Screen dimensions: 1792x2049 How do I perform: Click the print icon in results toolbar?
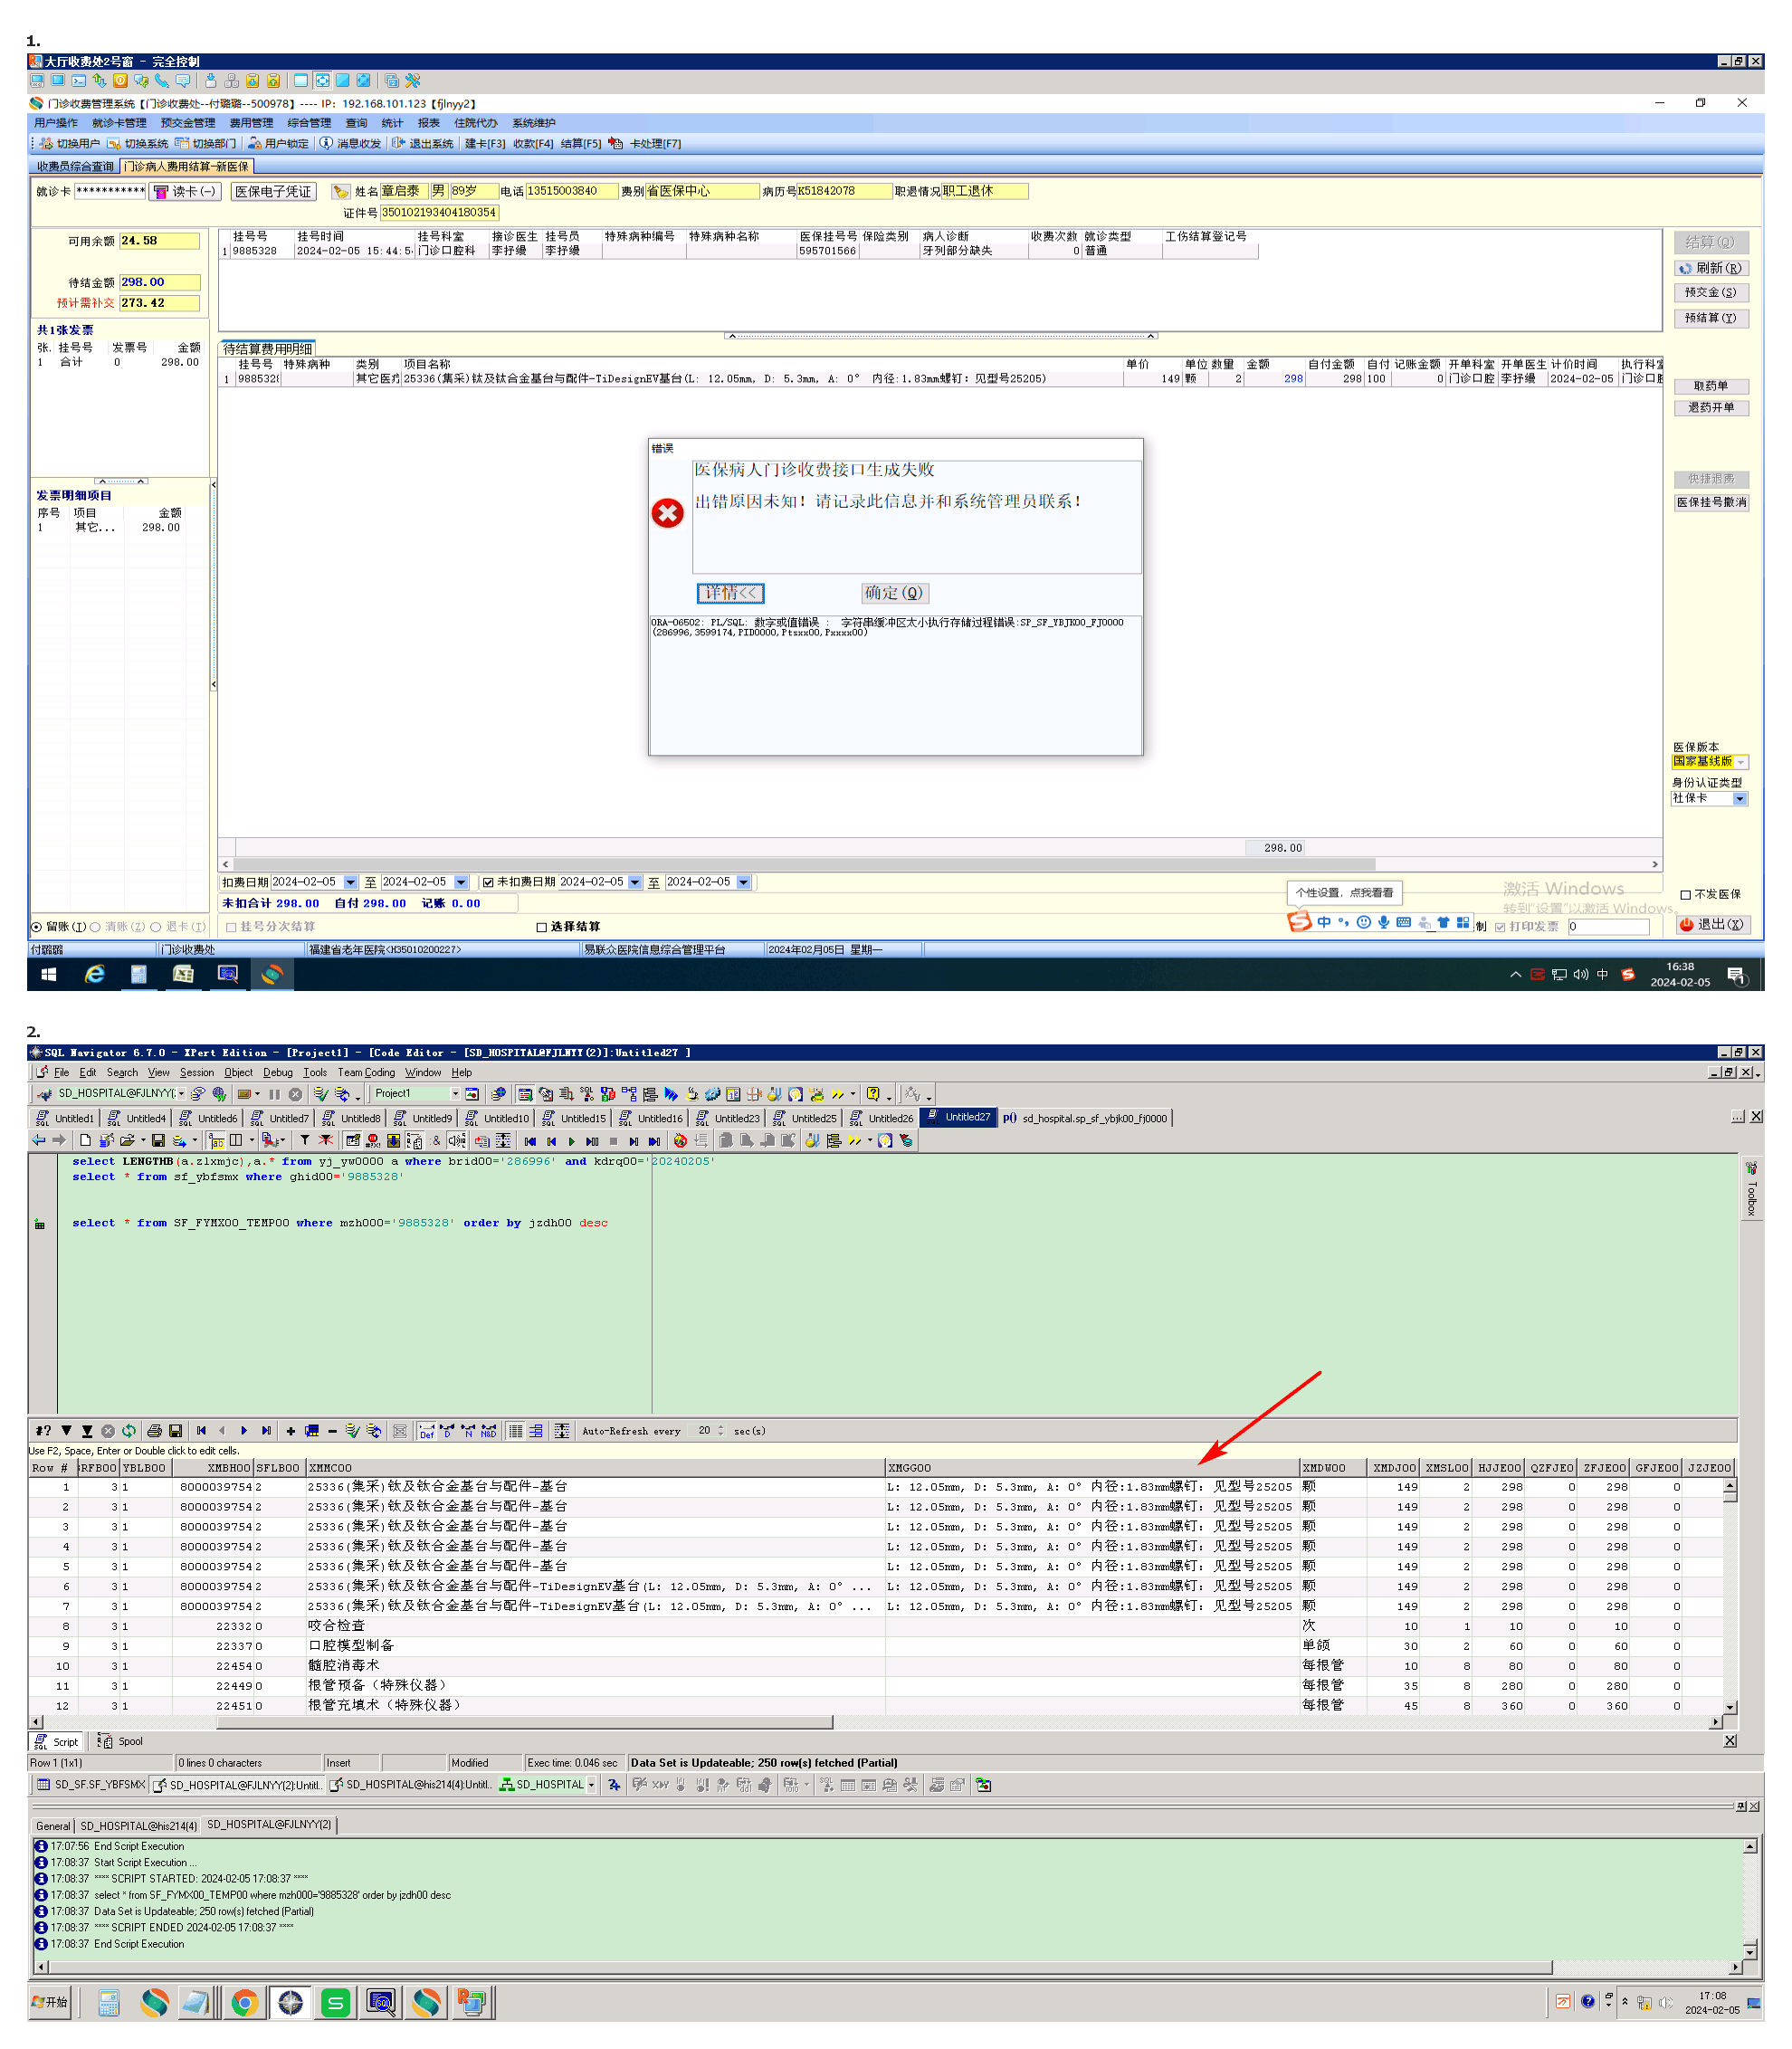154,1431
